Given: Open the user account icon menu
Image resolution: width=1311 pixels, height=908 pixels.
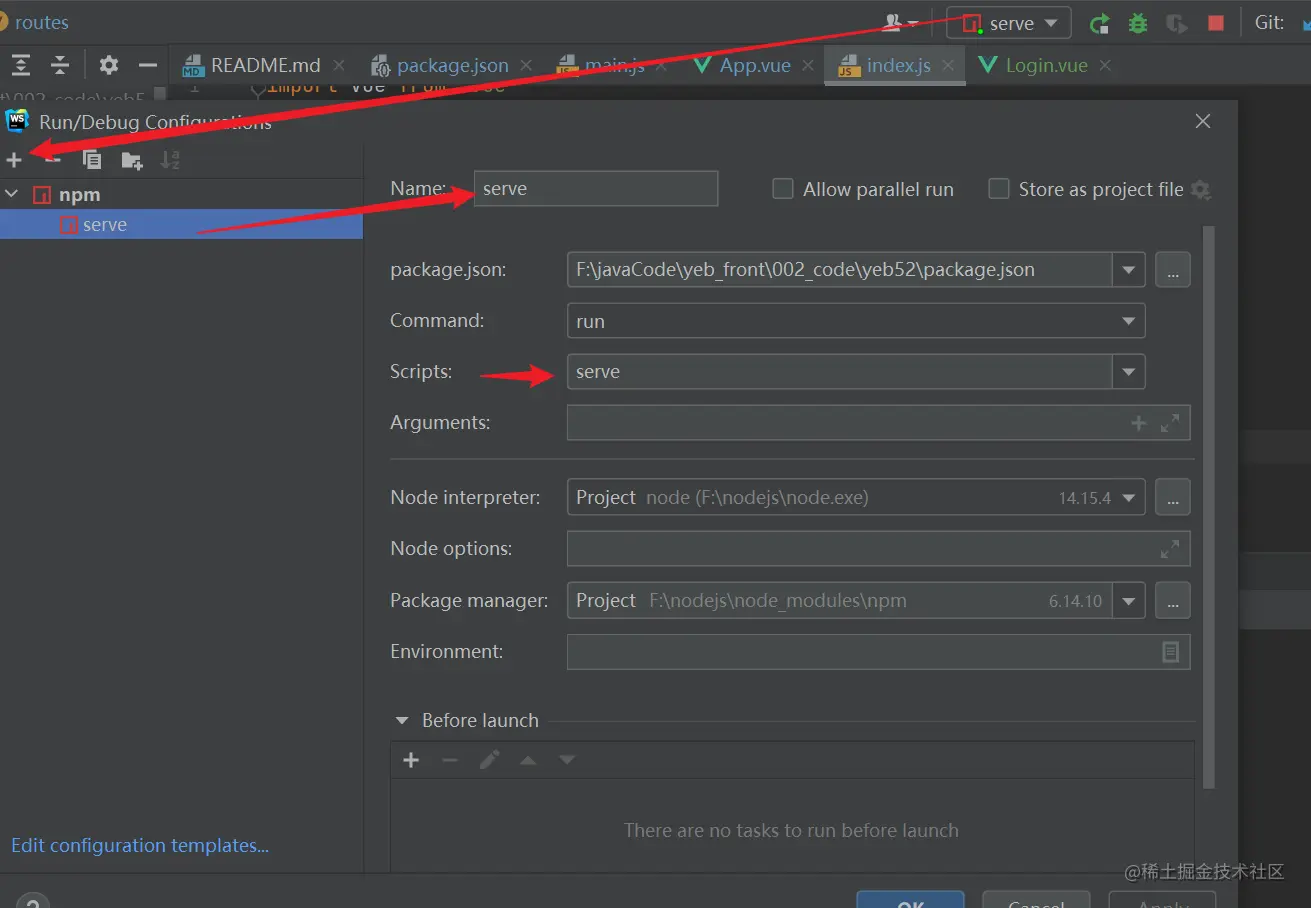Looking at the screenshot, I should [x=901, y=22].
